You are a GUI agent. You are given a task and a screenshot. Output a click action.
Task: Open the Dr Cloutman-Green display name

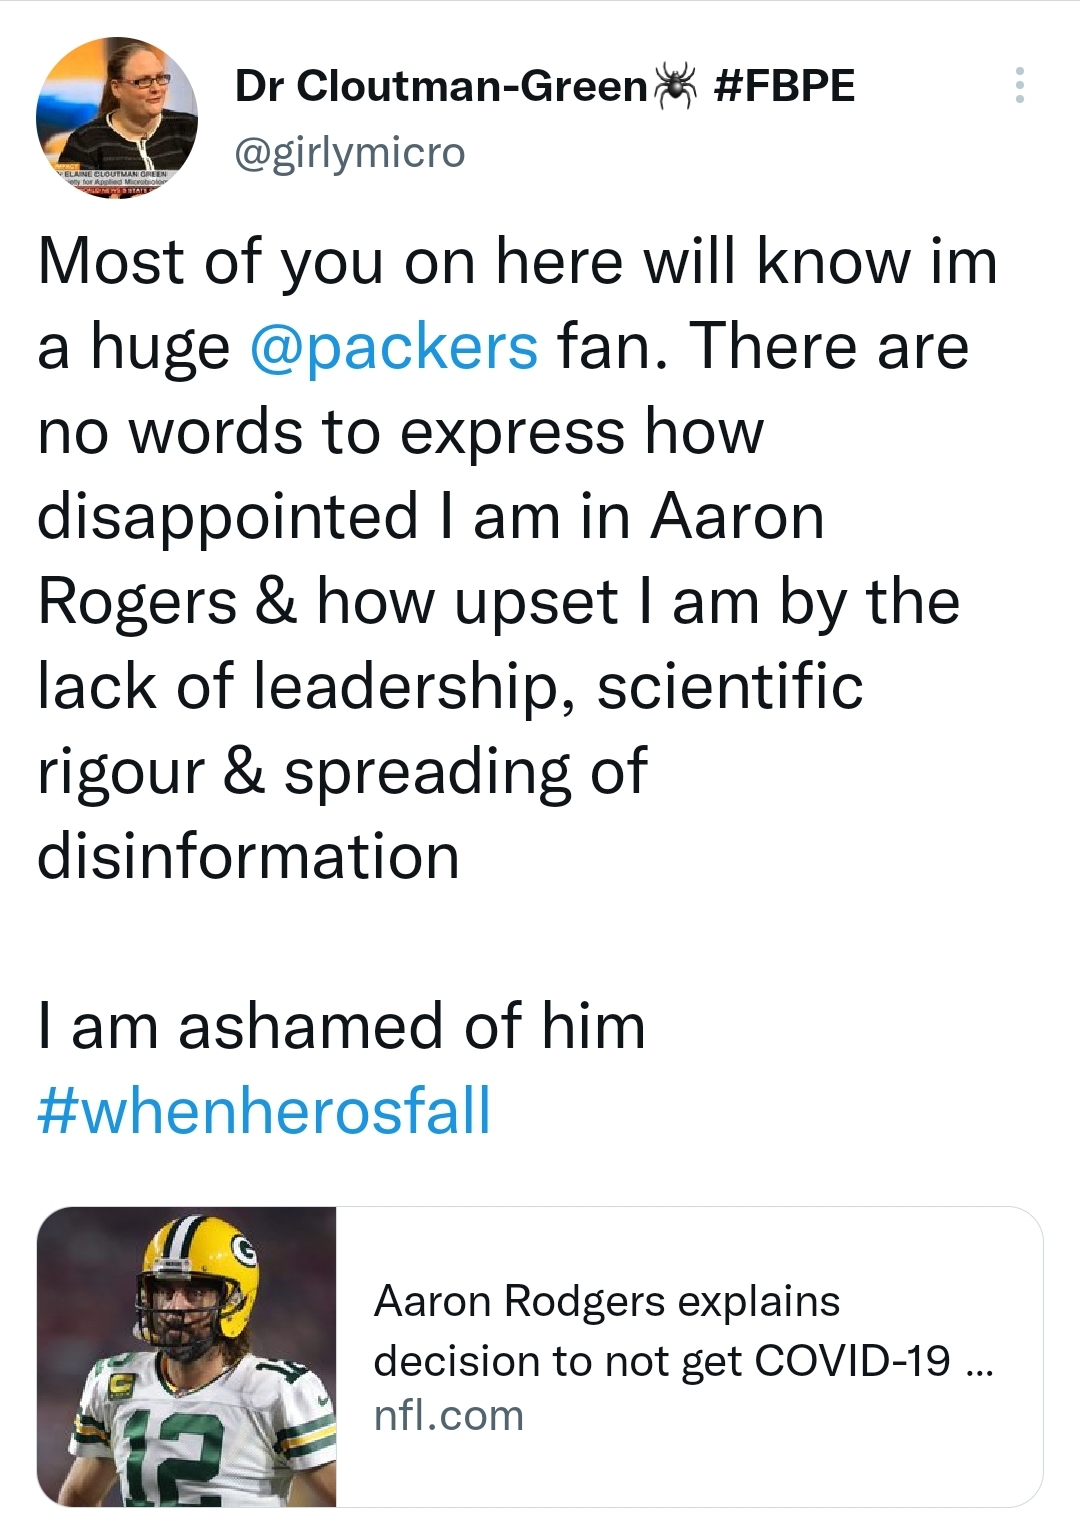click(441, 86)
